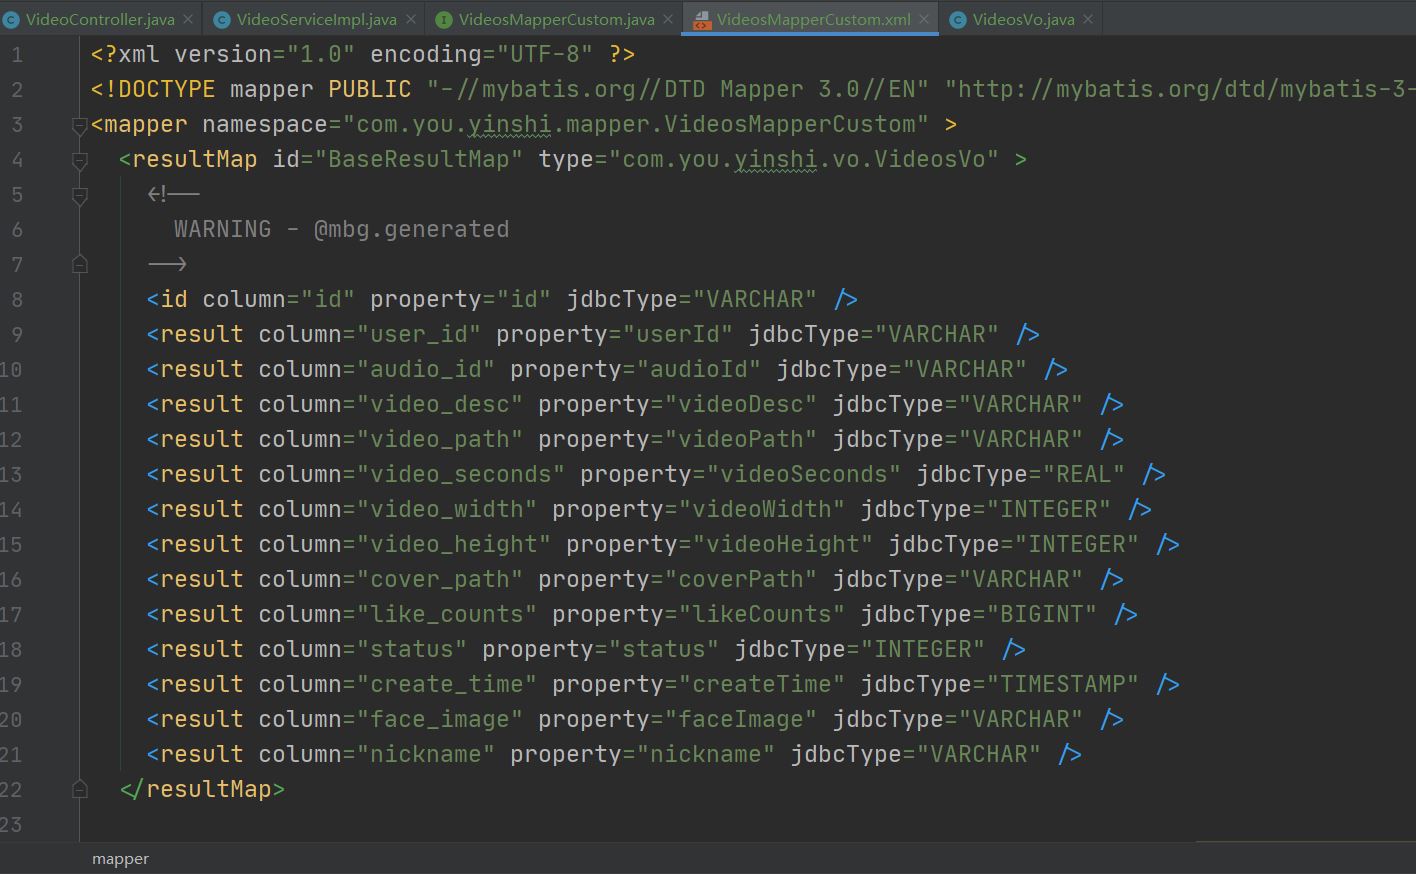The image size is (1416, 874).
Task: Click line number 23 in the gutter
Action: [x=11, y=824]
